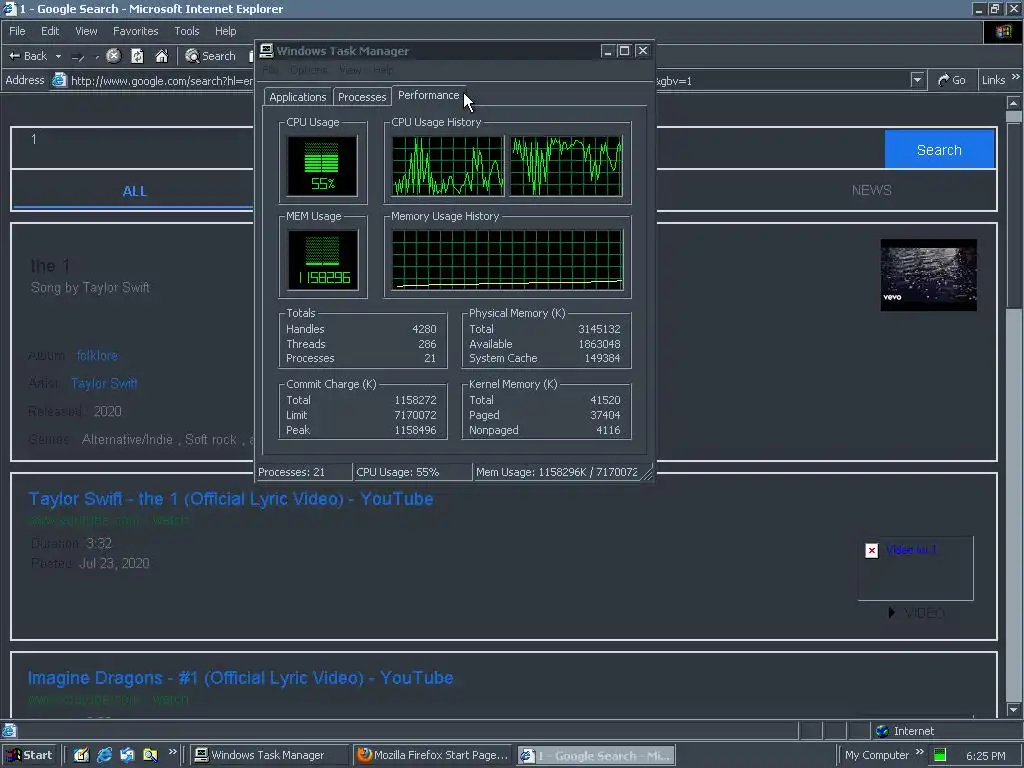This screenshot has height=768, width=1024.
Task: Expand the Address bar dropdown
Action: coord(917,80)
